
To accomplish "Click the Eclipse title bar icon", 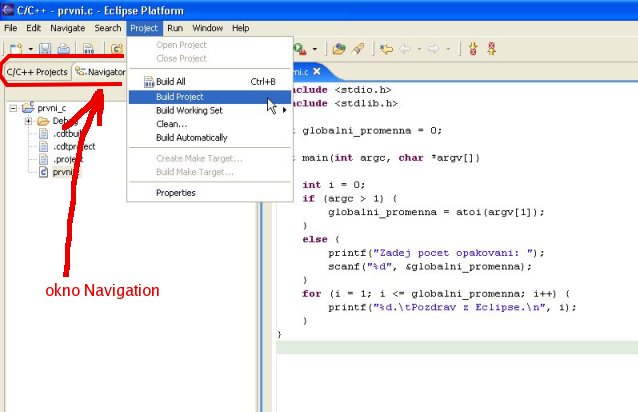I will coord(8,9).
